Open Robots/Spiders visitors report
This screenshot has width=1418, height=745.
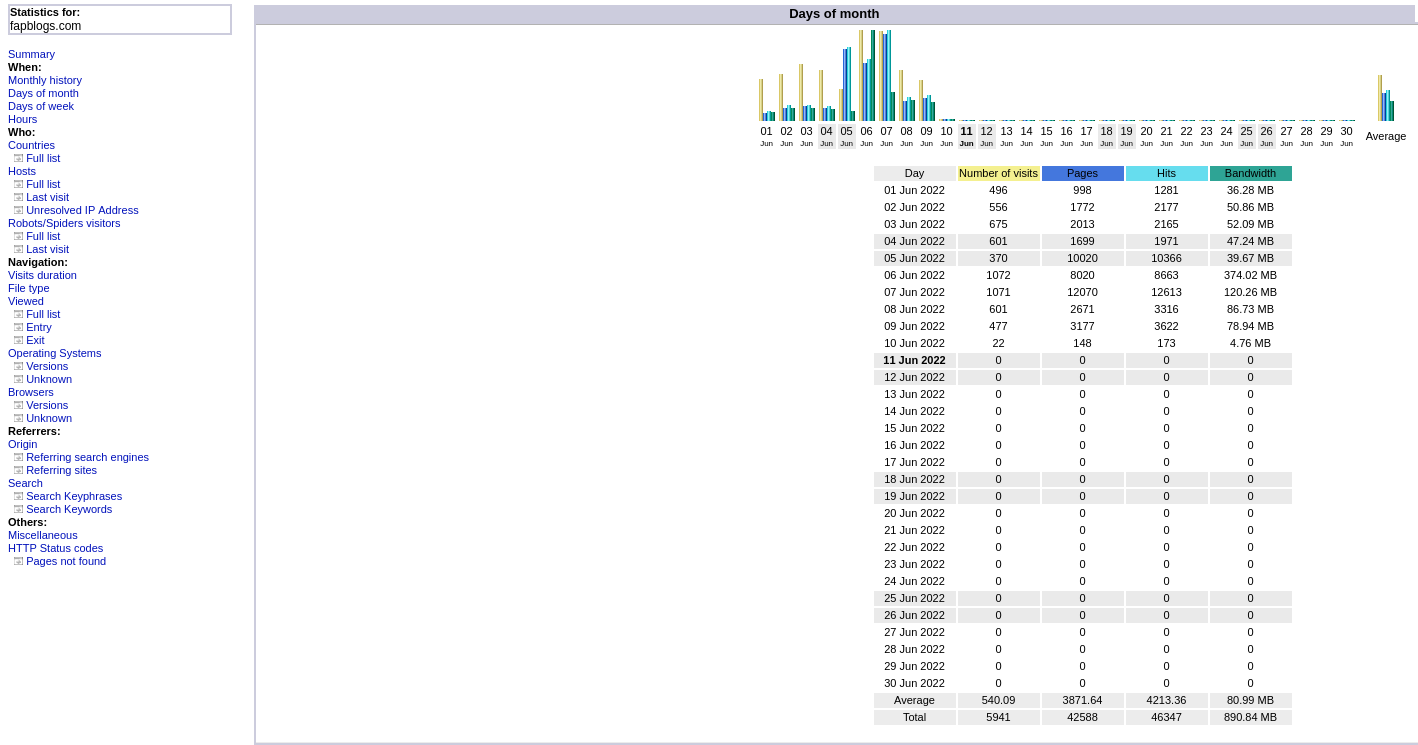(x=64, y=223)
